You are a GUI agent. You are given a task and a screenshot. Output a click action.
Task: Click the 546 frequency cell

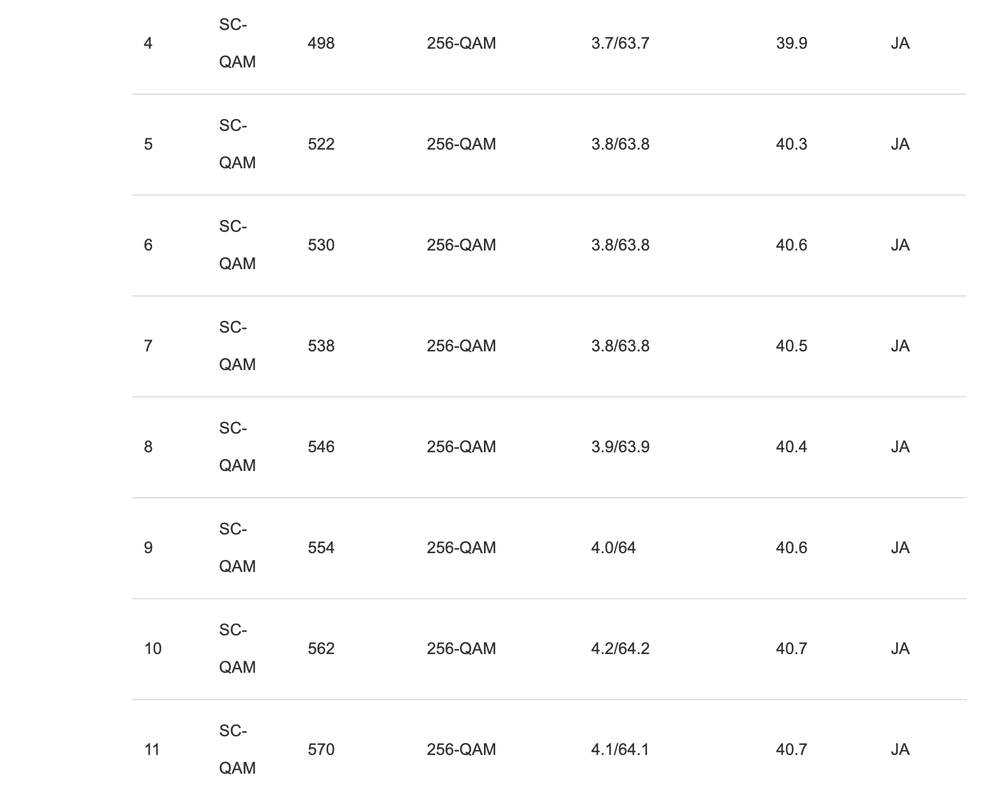(x=321, y=448)
